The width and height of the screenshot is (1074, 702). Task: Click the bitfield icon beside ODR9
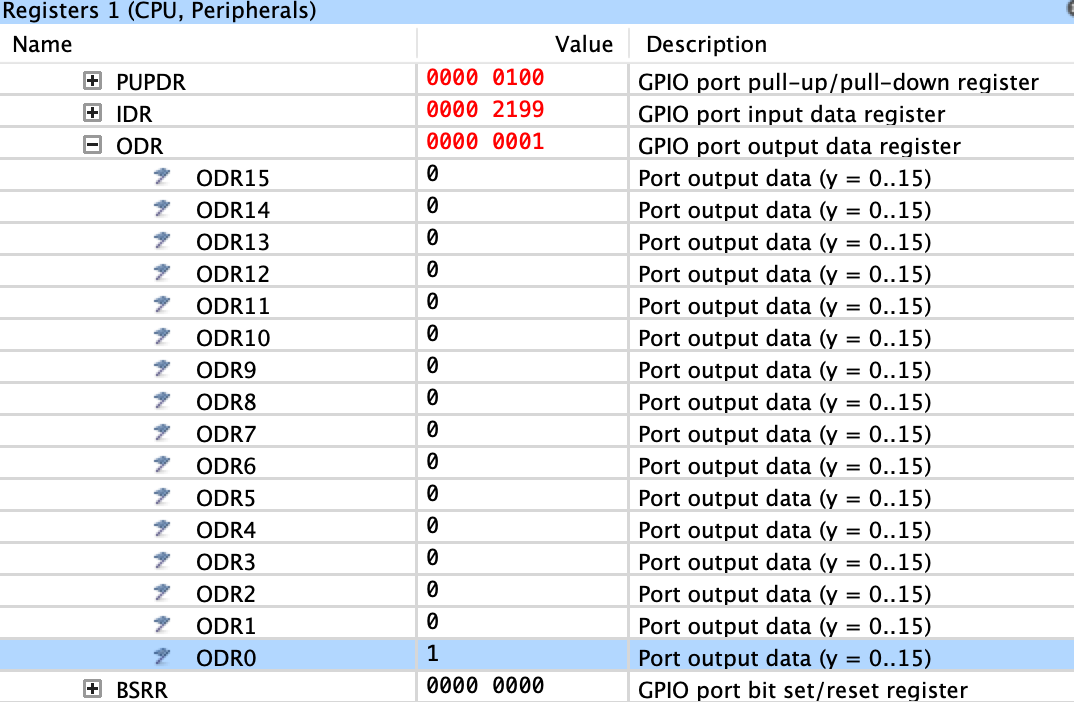[x=162, y=368]
